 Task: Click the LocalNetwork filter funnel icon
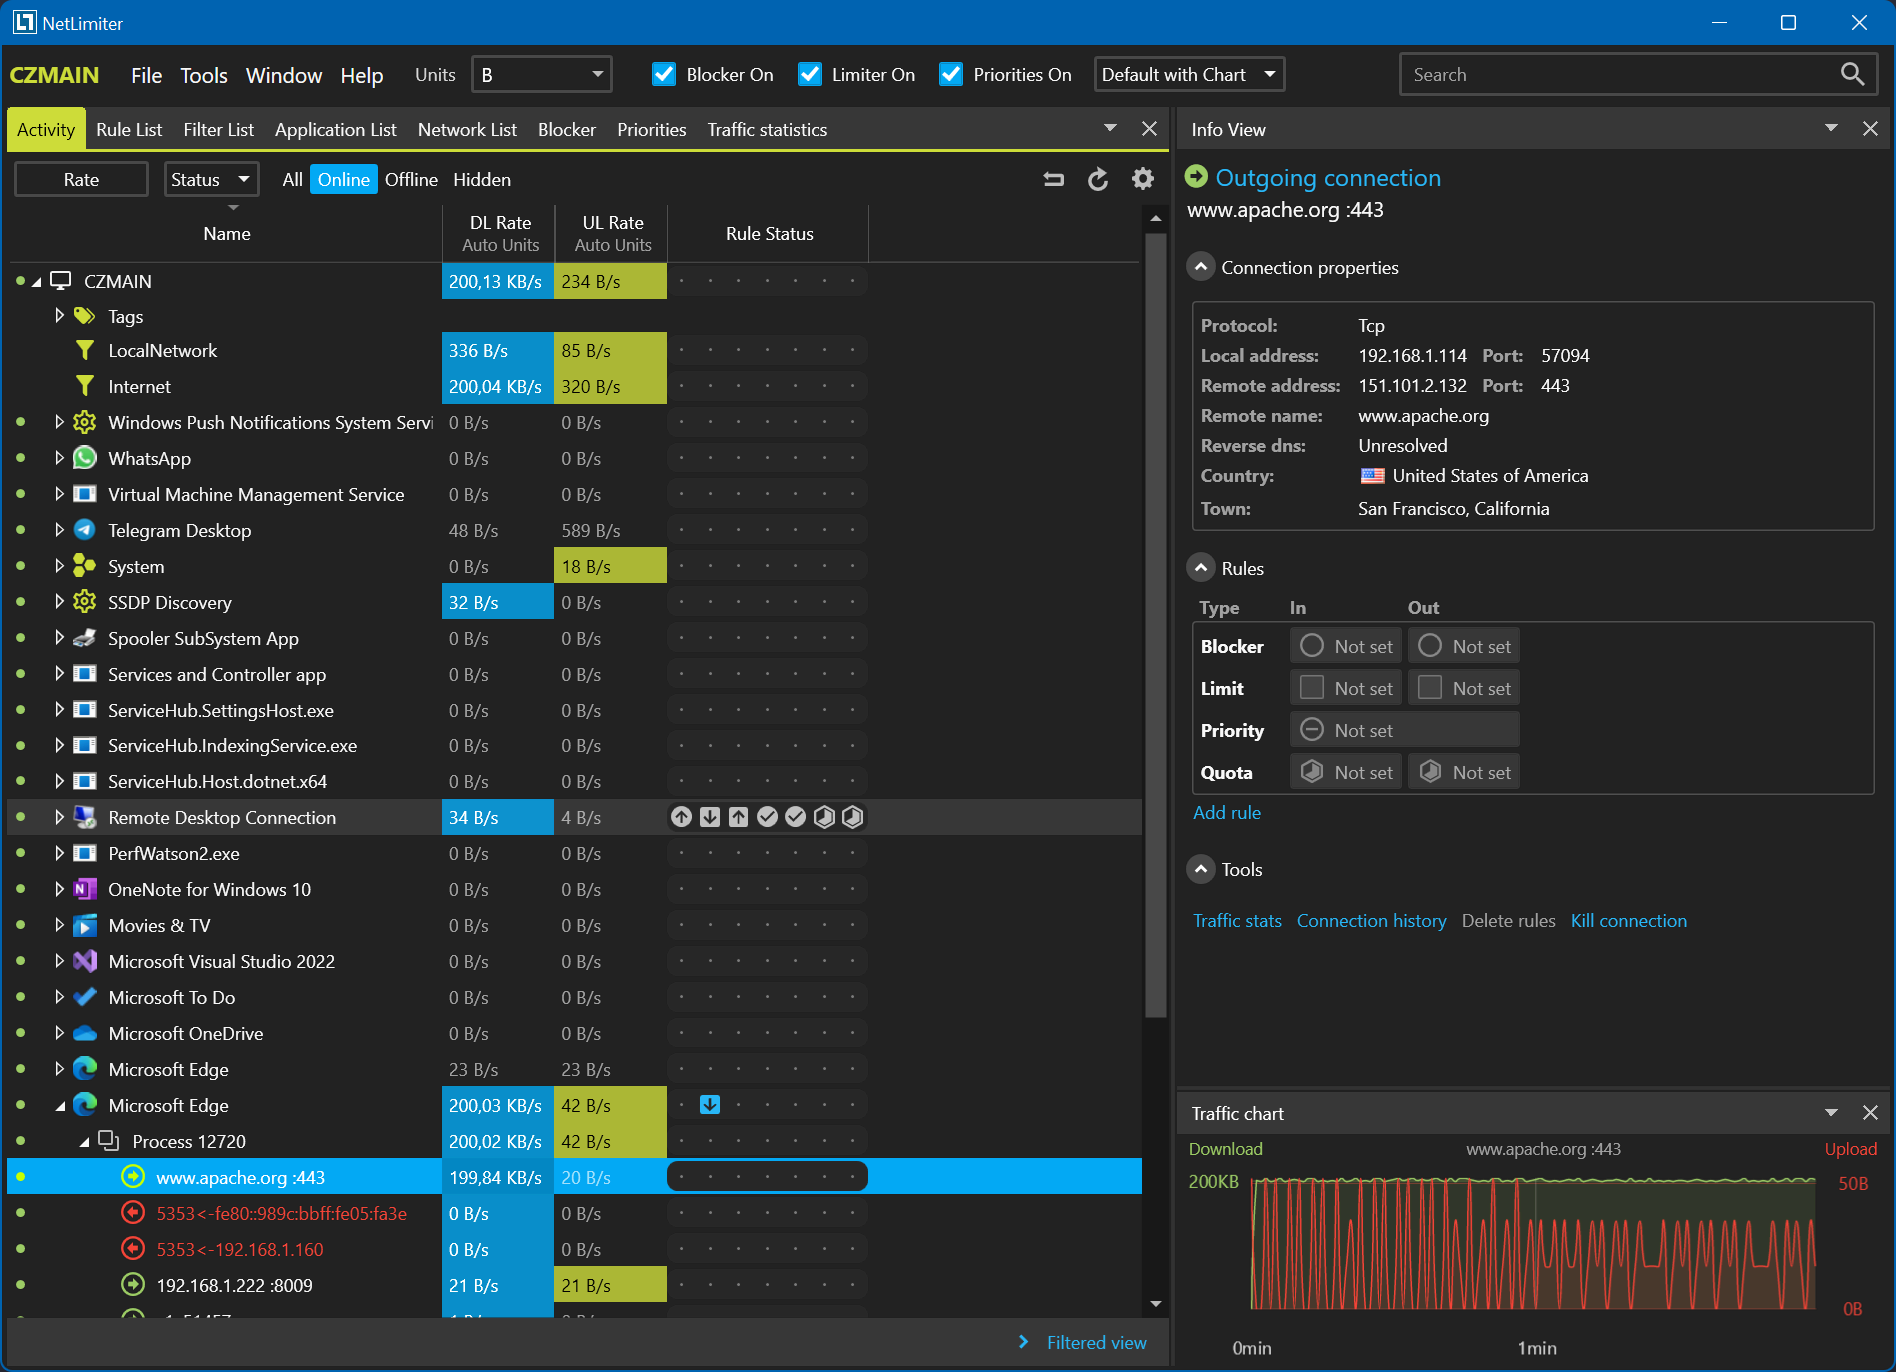point(85,350)
